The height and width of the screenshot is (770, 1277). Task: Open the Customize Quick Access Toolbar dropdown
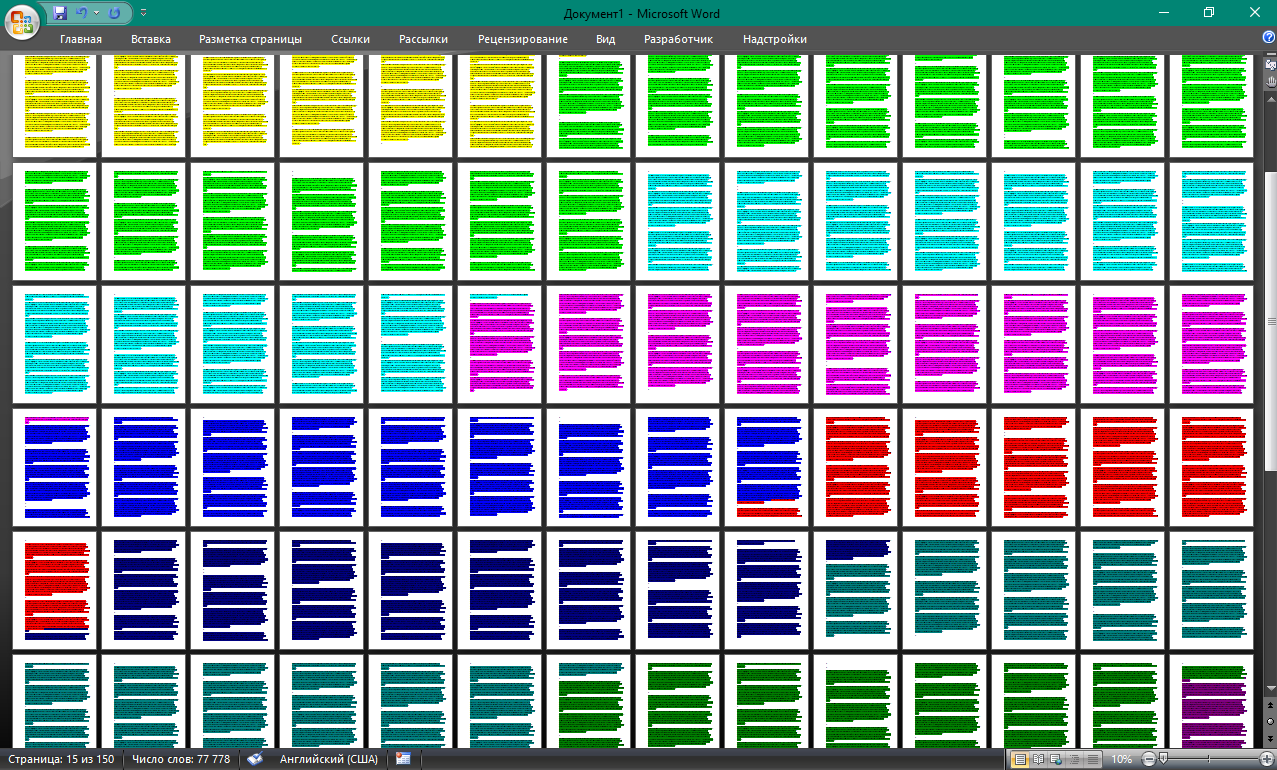(x=143, y=13)
